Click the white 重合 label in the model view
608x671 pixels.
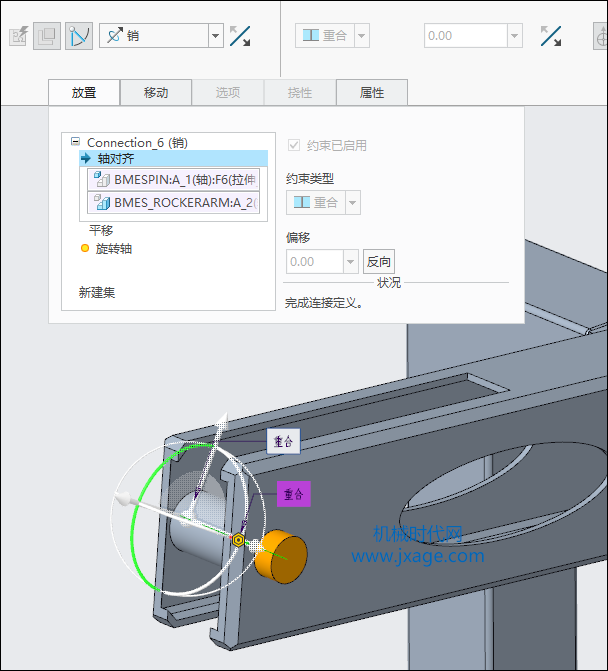click(x=283, y=441)
